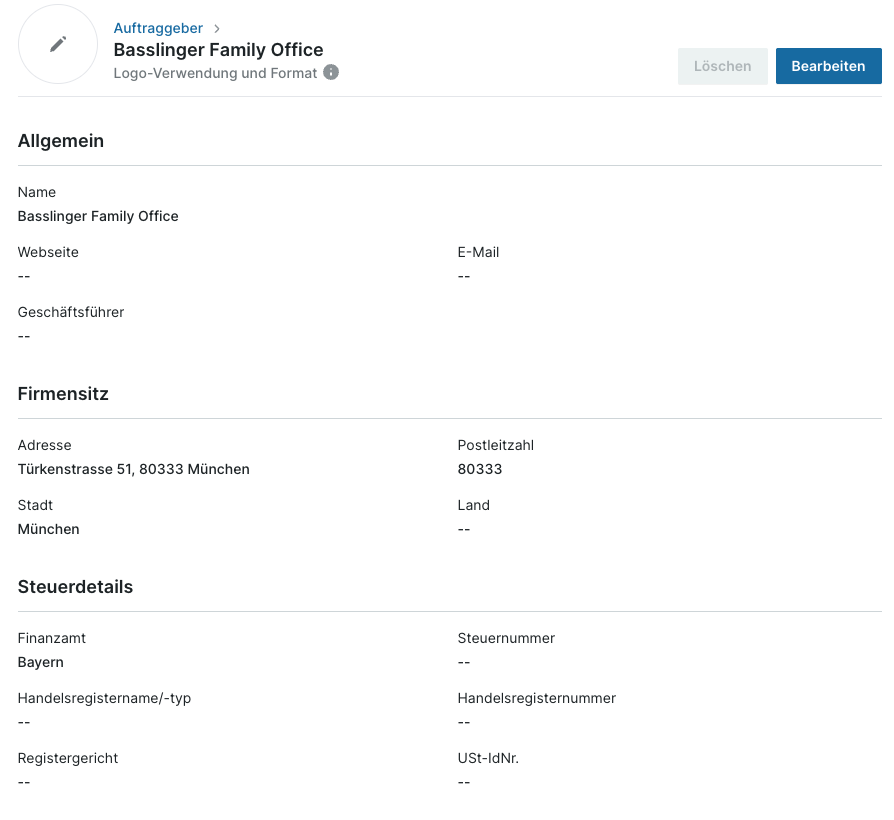Screen dimensions: 894x820
Task: Click the Löschen button
Action: (x=722, y=66)
